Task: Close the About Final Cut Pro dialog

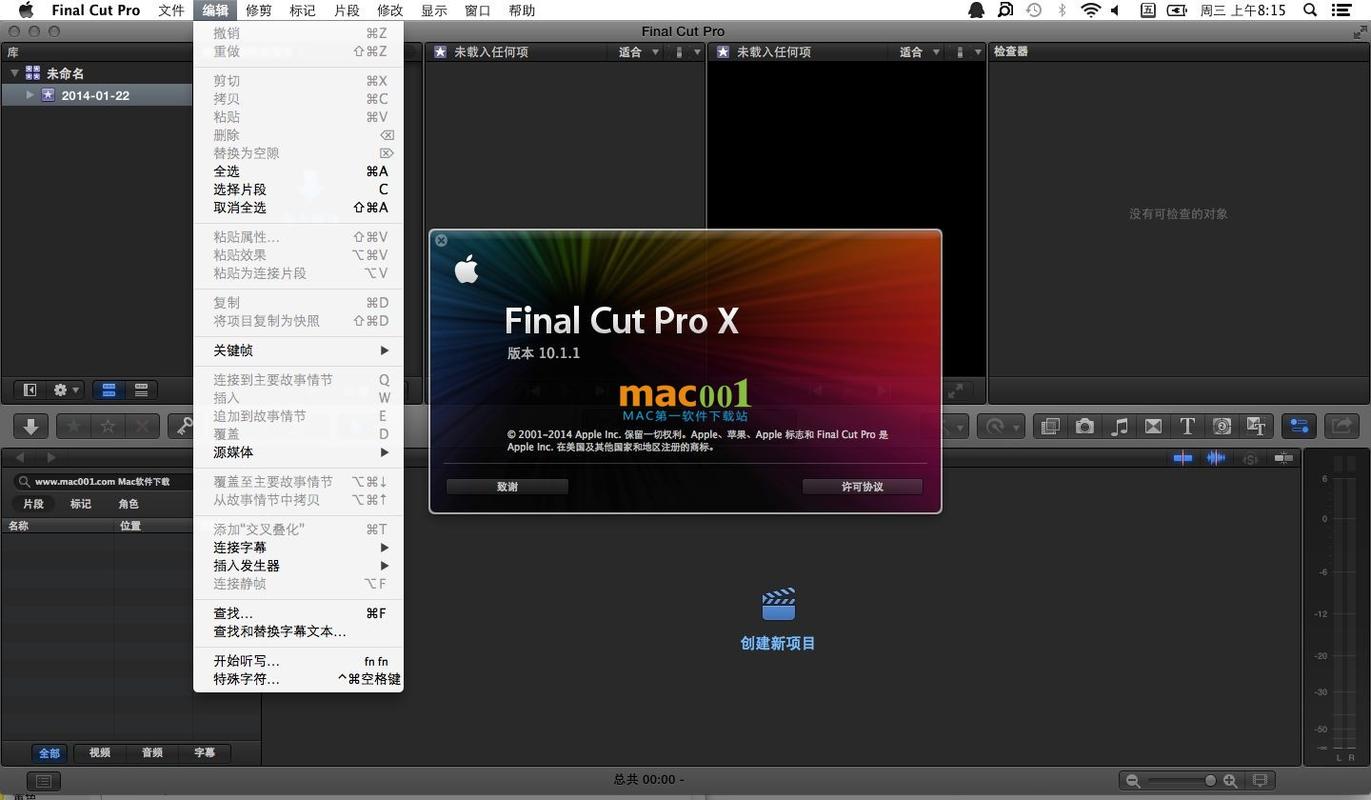Action: pyautogui.click(x=441, y=240)
